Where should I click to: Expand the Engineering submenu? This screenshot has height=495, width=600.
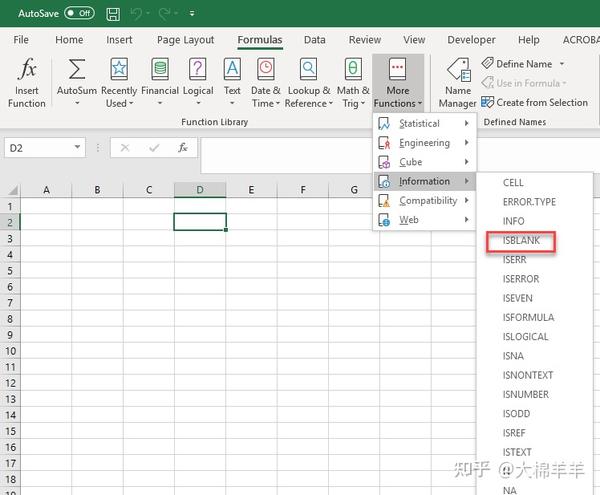click(x=425, y=143)
